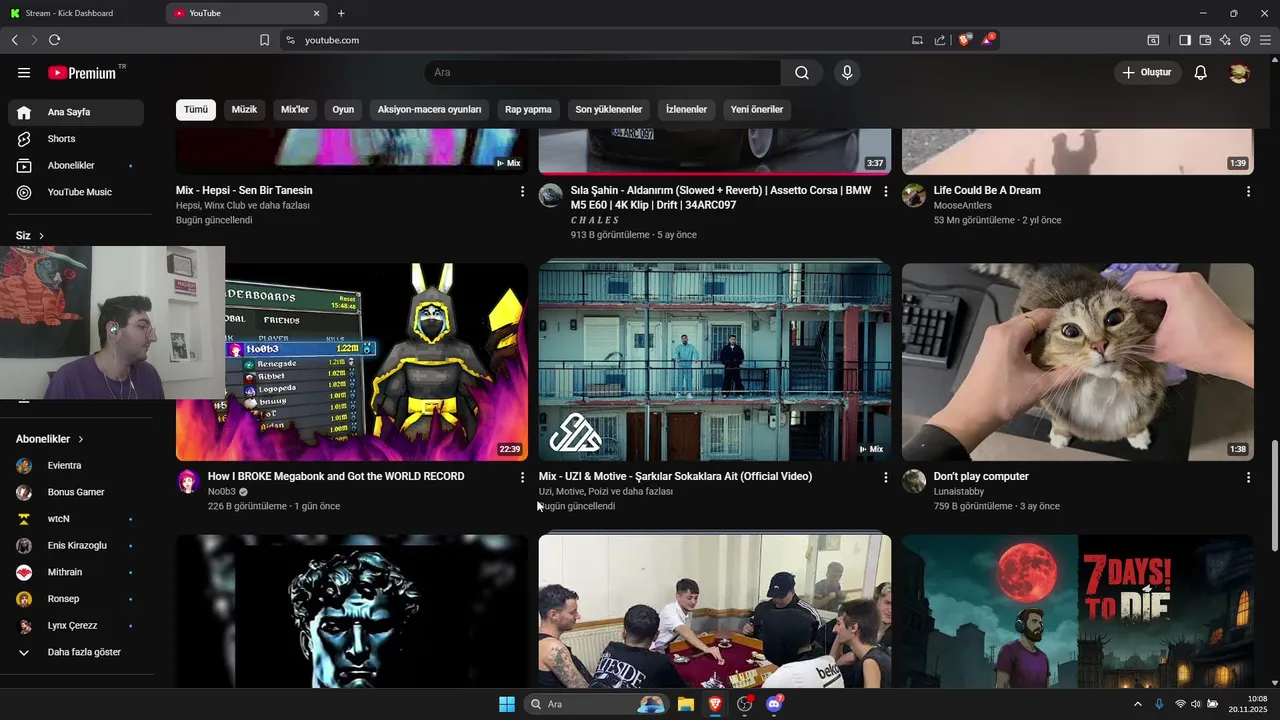
Task: Open the Shorts sidebar icon
Action: pos(24,139)
